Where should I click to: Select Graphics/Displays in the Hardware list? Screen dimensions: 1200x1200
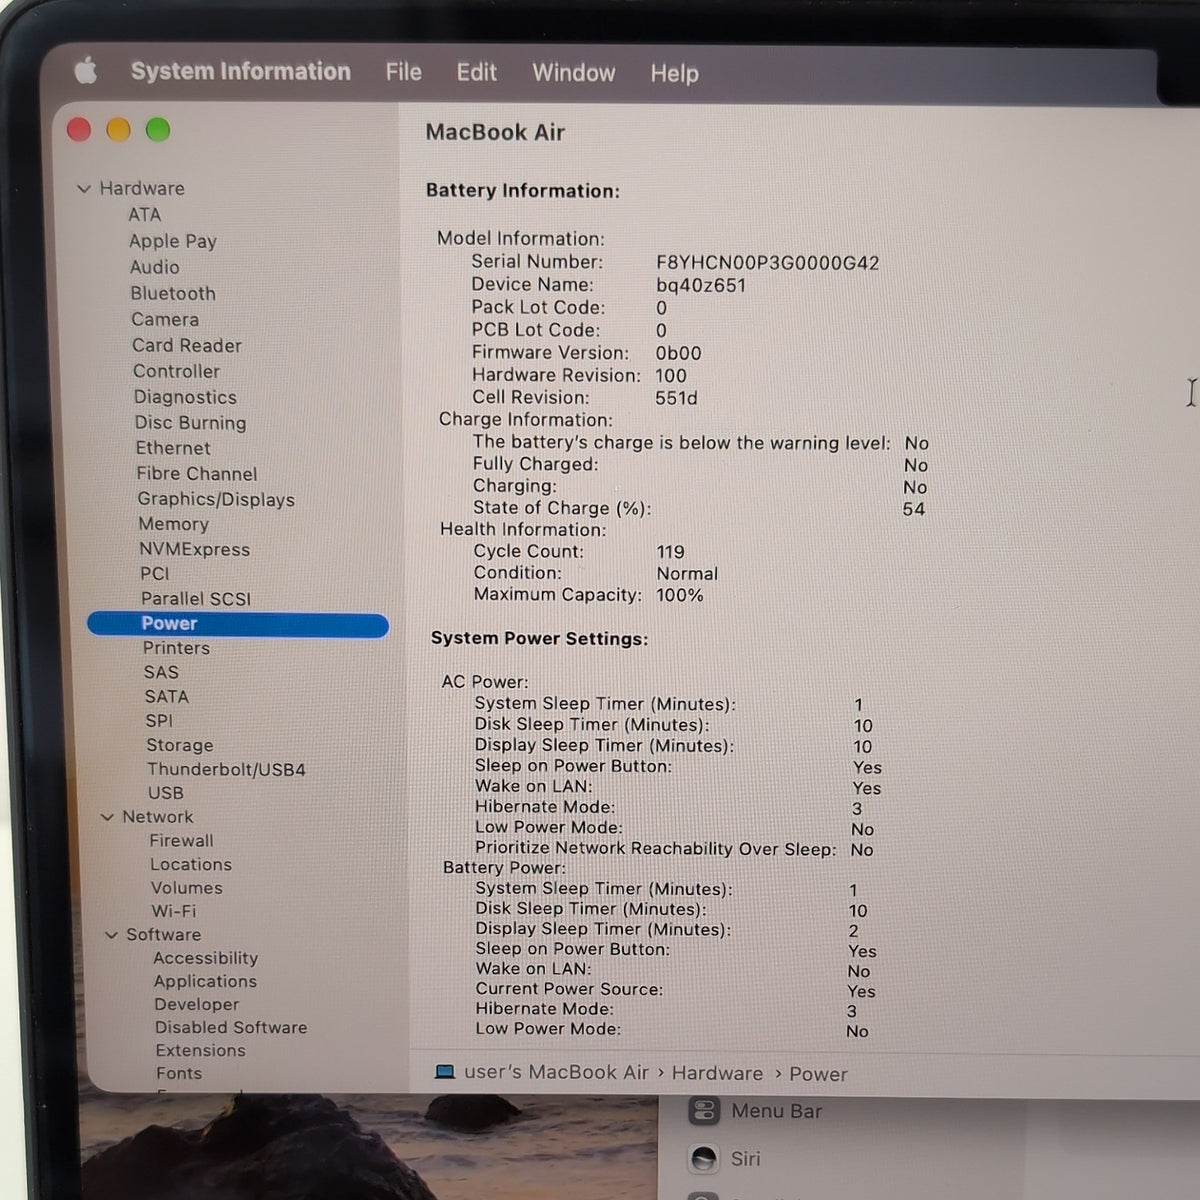[x=216, y=499]
